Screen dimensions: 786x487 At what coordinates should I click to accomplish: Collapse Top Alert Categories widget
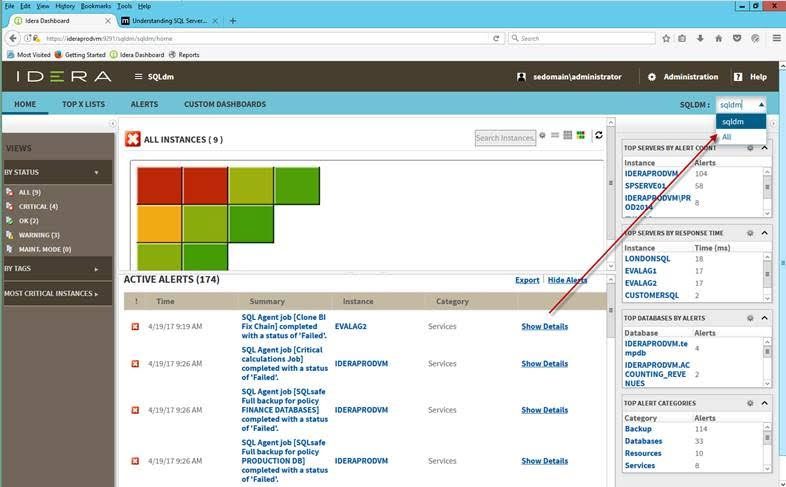pyautogui.click(x=764, y=403)
